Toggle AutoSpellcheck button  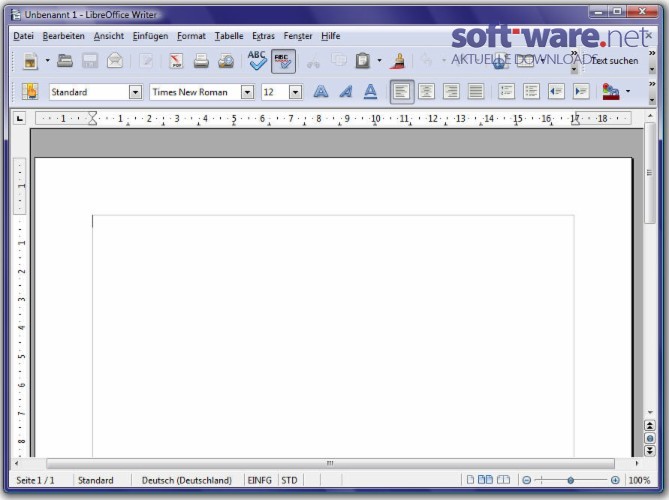[x=283, y=61]
